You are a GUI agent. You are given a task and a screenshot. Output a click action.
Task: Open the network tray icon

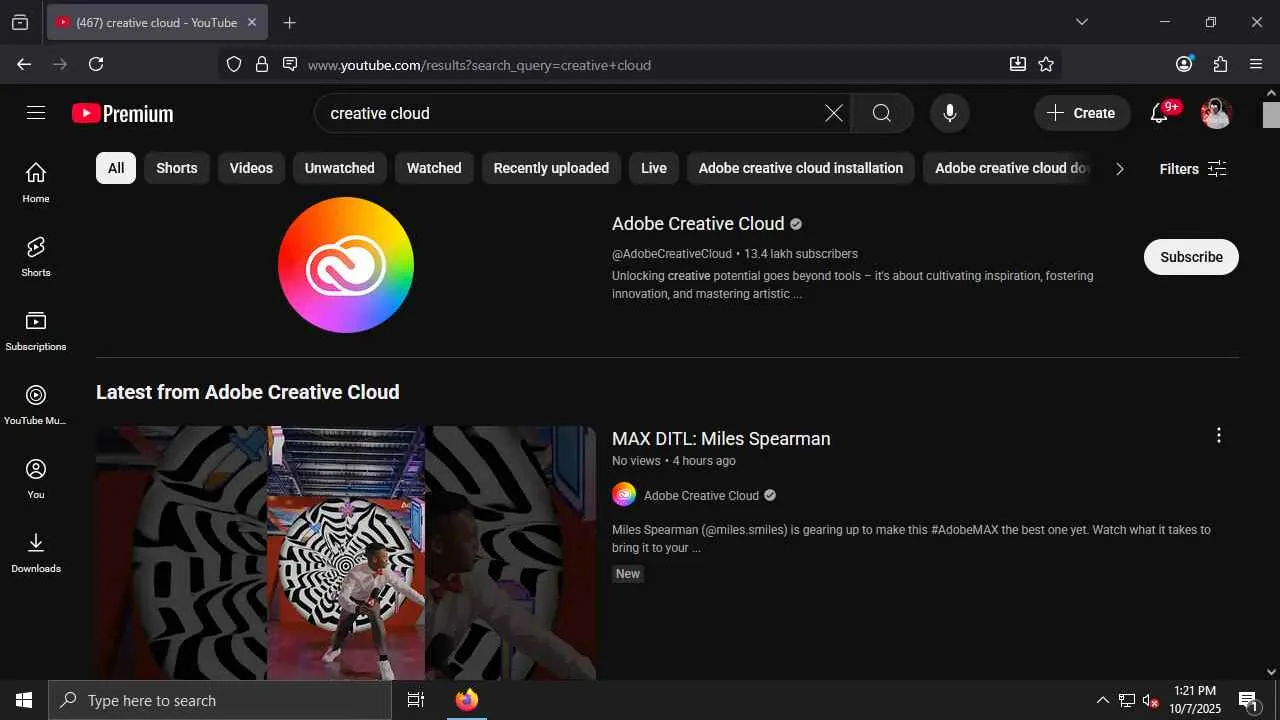(x=1127, y=700)
